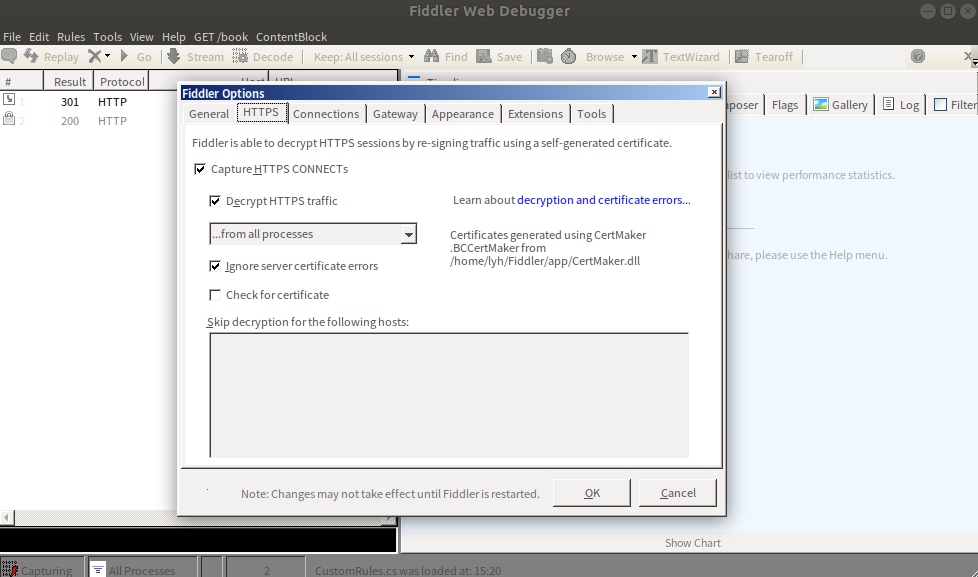This screenshot has height=577, width=978.
Task: Click the comment balloon toolbar icon
Action: [9, 56]
